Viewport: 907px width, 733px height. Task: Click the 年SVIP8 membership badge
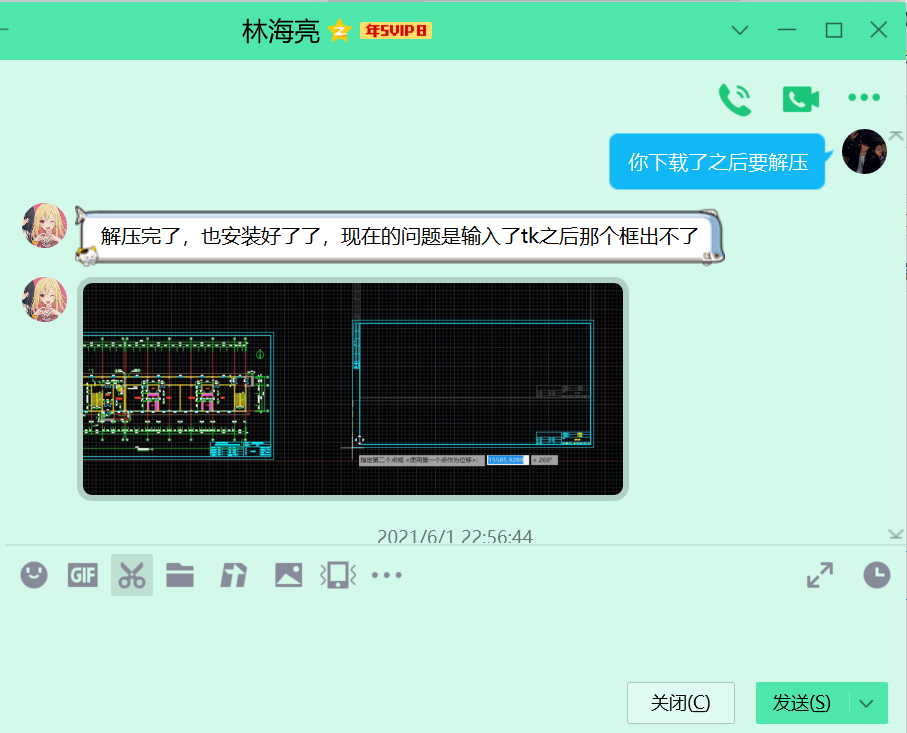(x=395, y=31)
